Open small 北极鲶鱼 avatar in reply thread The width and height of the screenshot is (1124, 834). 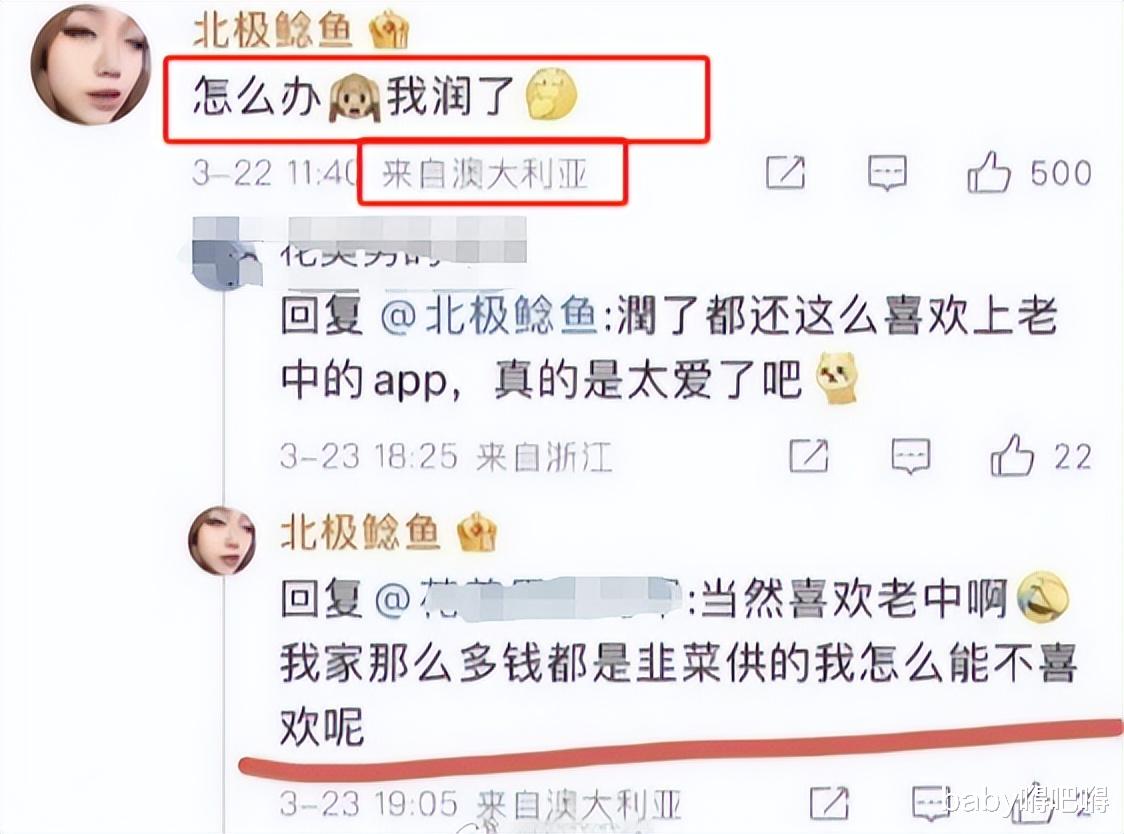pyautogui.click(x=222, y=541)
